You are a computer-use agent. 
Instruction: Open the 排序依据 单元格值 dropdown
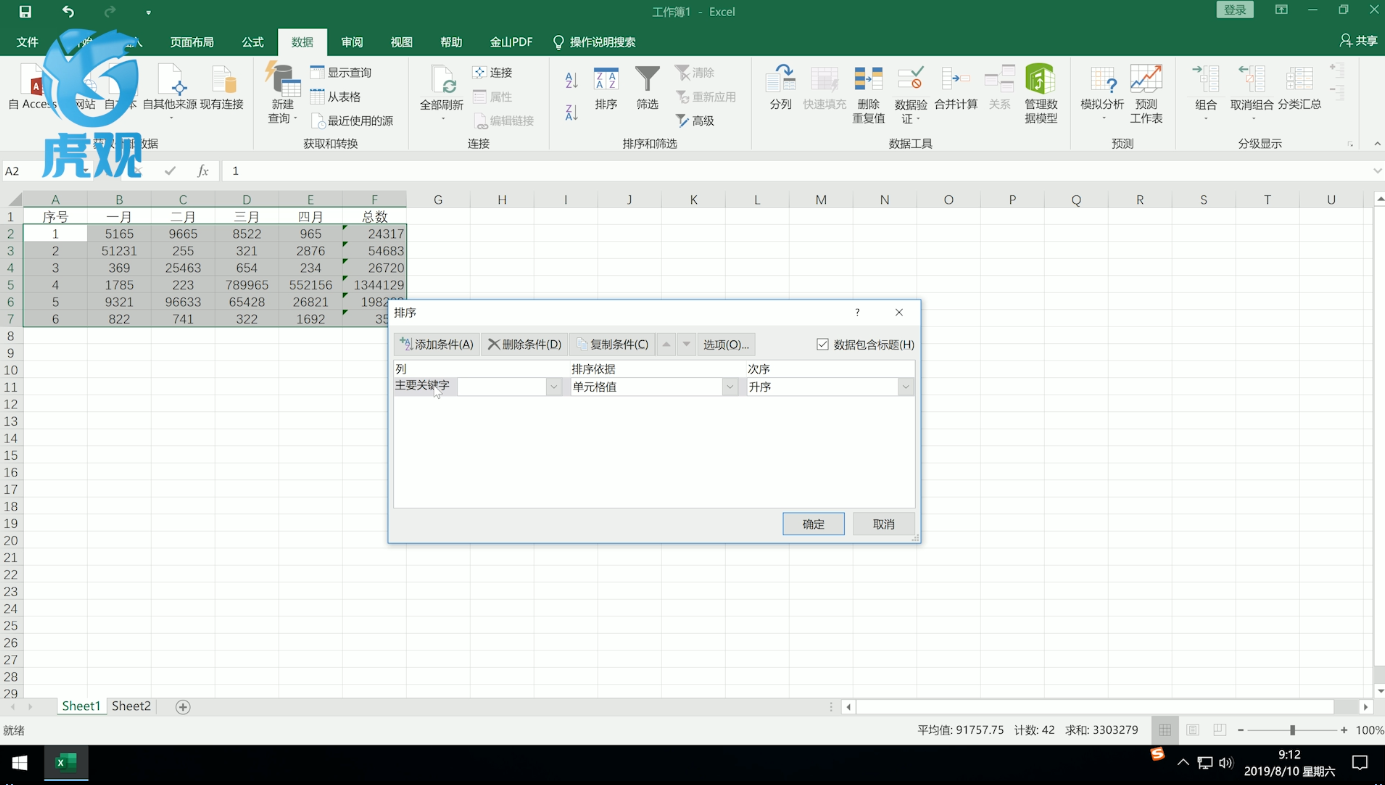pos(729,387)
